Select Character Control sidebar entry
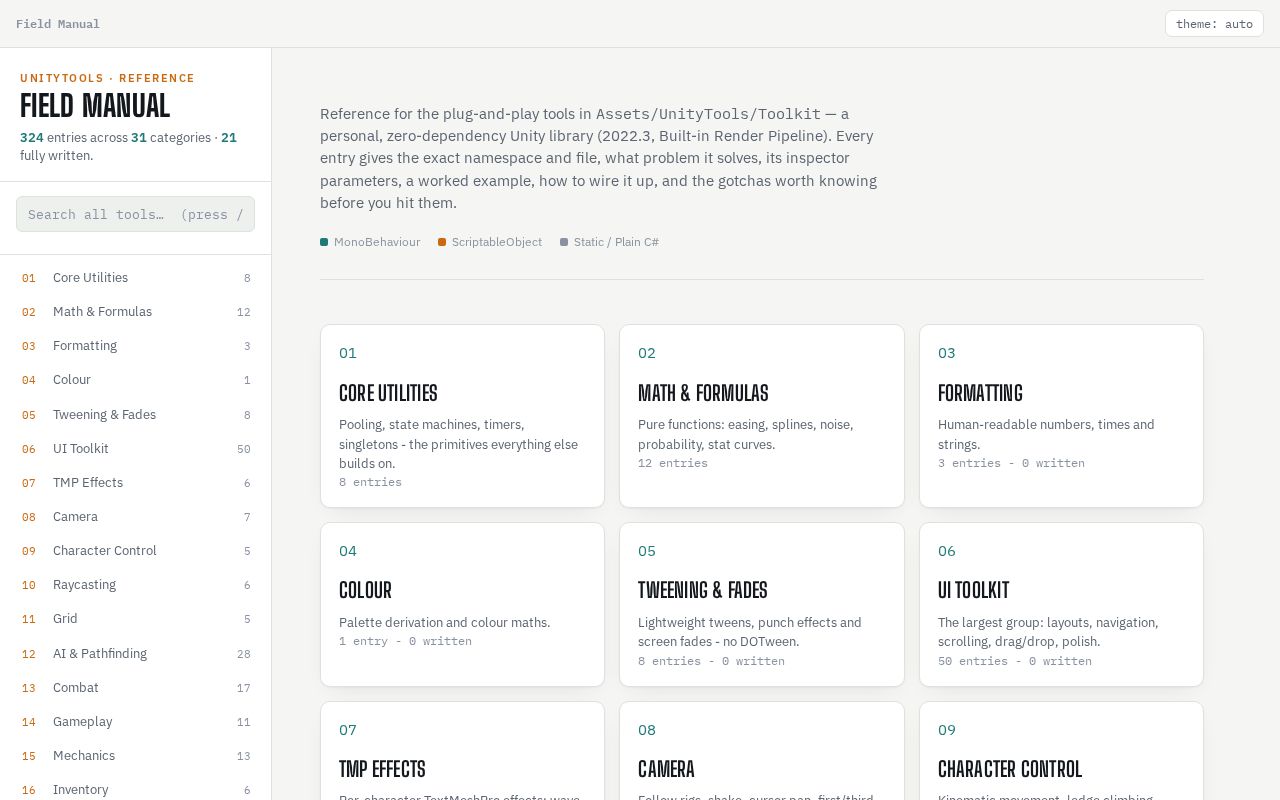The image size is (1280, 800). click(x=135, y=551)
